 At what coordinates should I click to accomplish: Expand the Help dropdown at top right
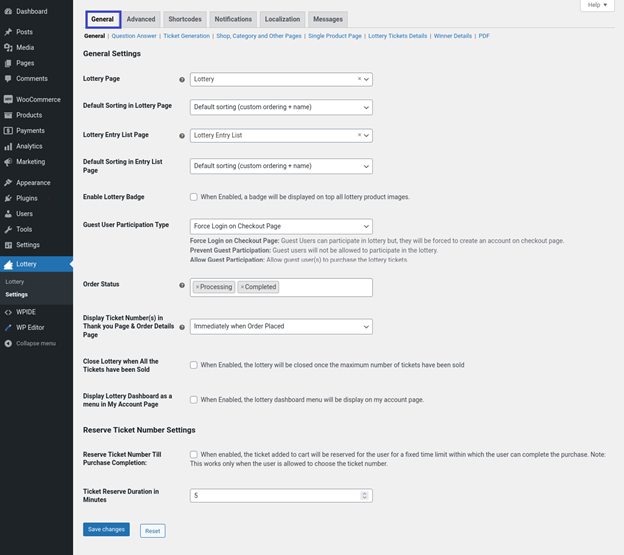(597, 5)
